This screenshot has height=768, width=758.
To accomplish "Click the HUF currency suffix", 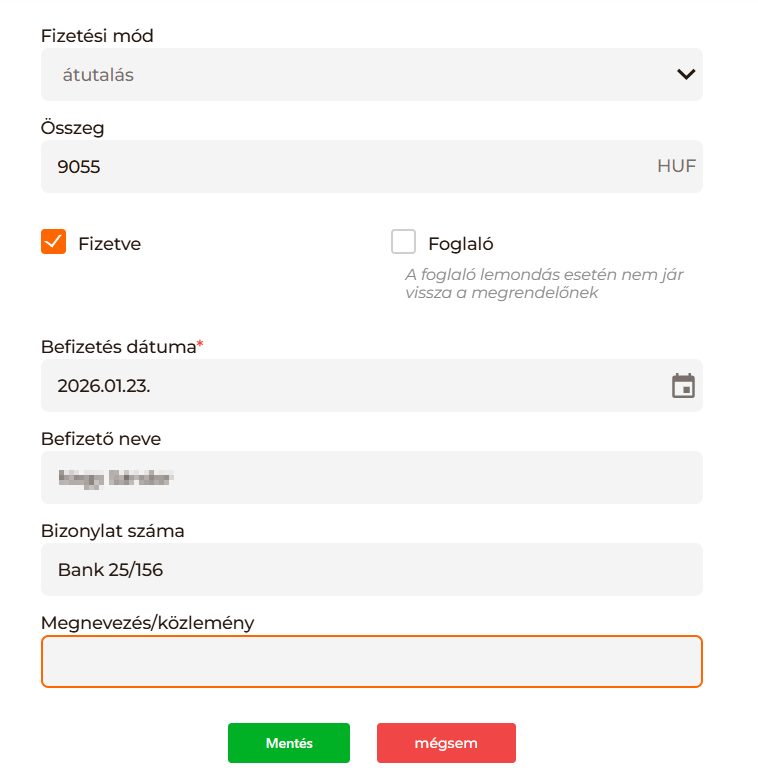I will click(676, 167).
